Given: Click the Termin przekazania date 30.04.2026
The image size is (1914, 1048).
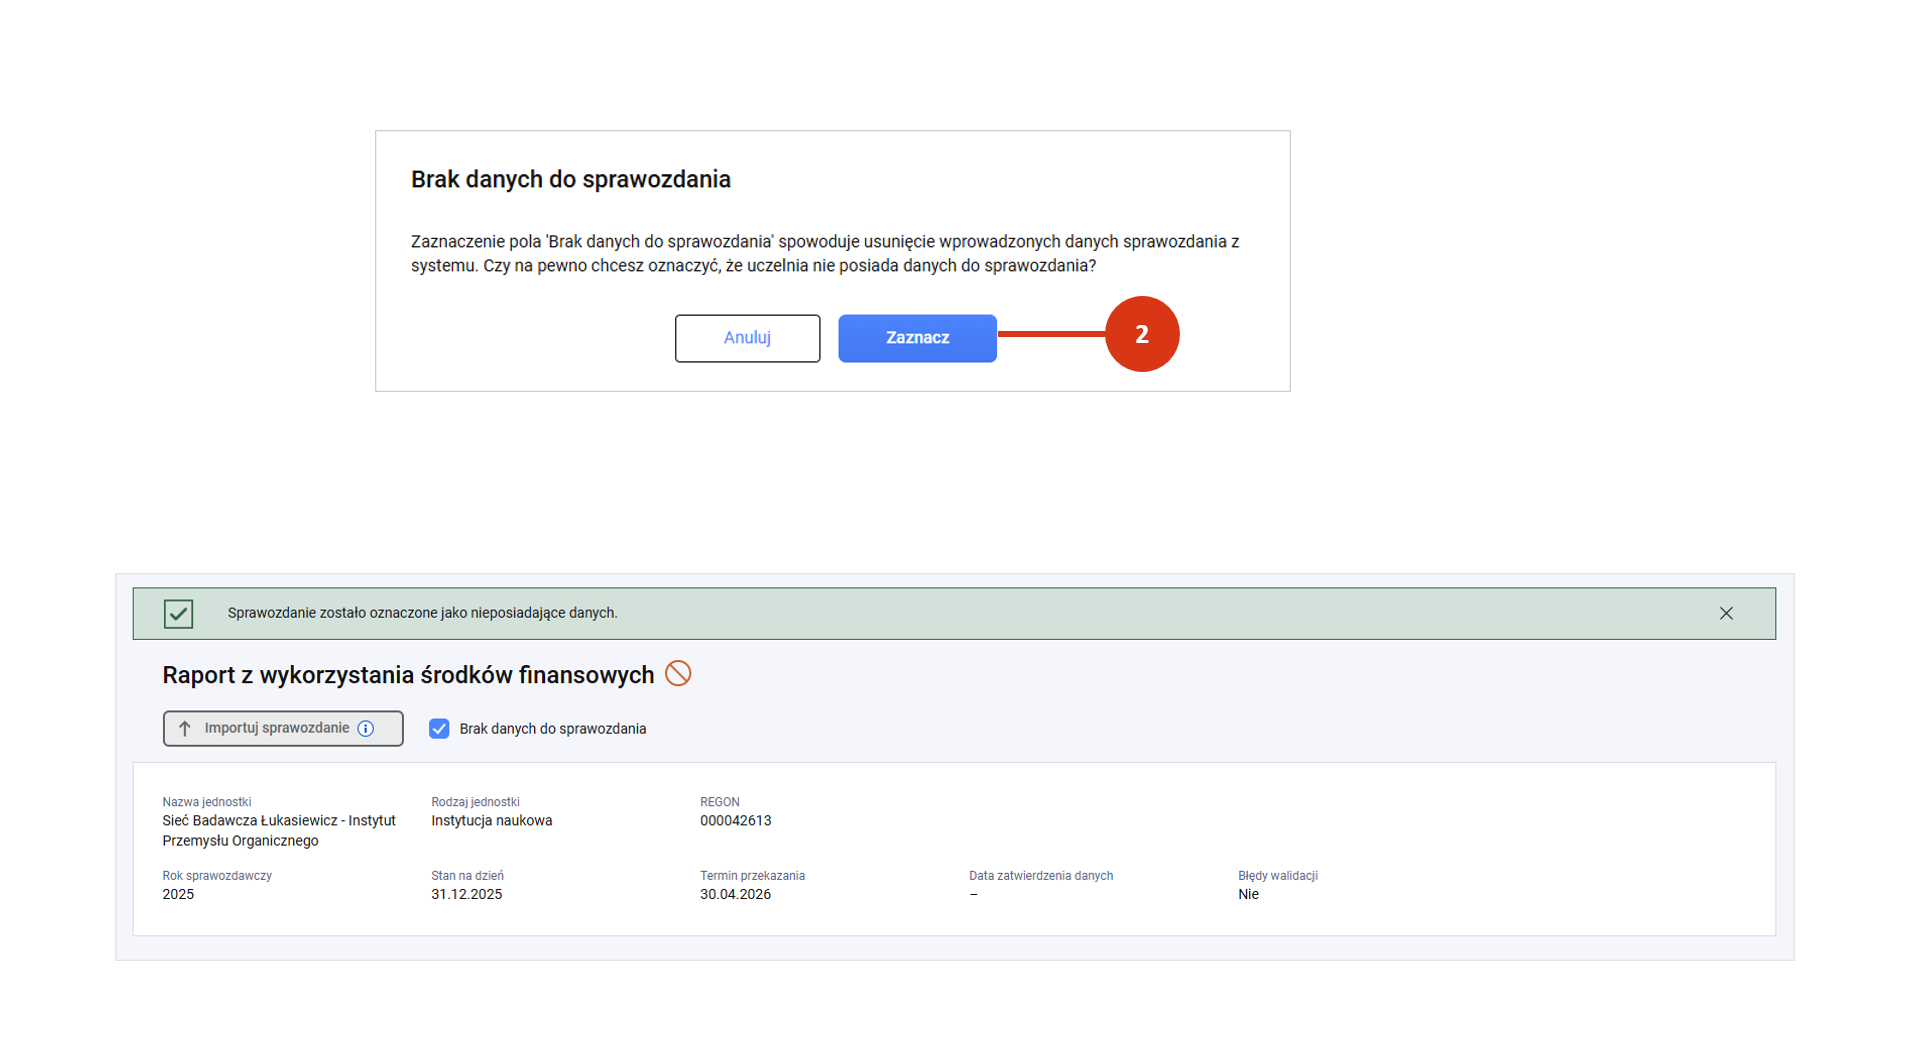Looking at the screenshot, I should (735, 894).
